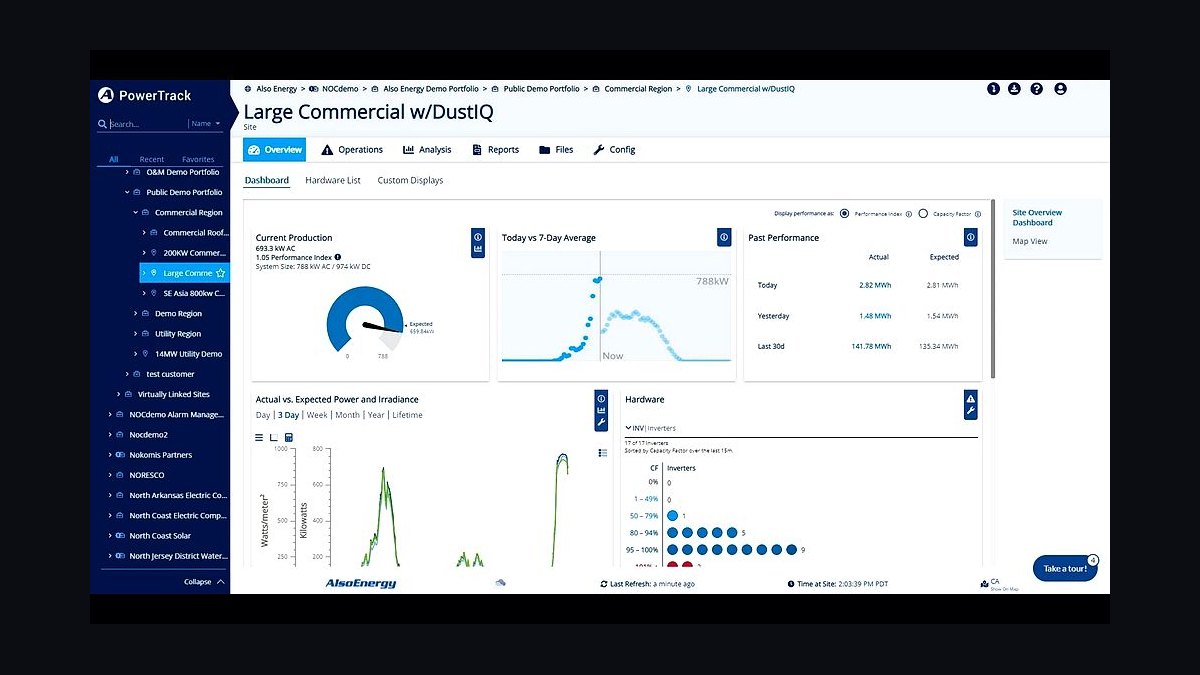Open the Name search filter dropdown
Screen dimensions: 1200x675
pos(206,124)
